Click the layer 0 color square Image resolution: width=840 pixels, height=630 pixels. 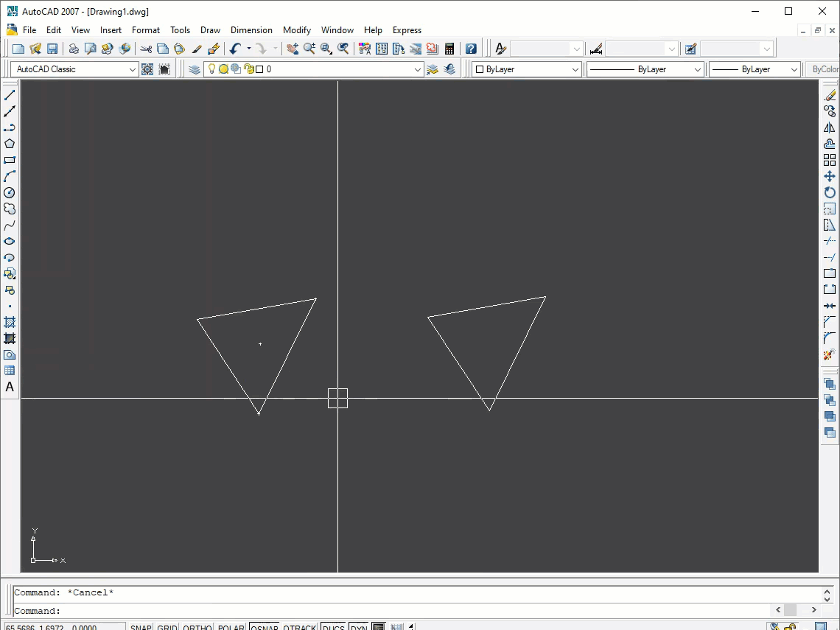[x=259, y=69]
